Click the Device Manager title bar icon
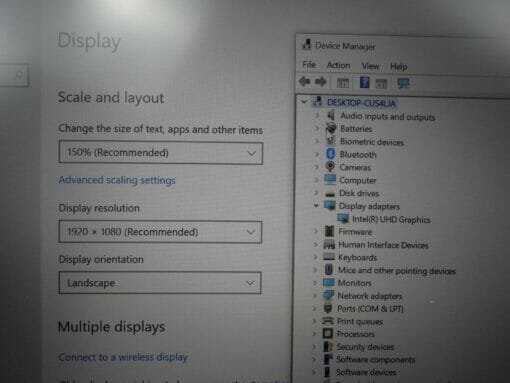This screenshot has width=510, height=383. tap(307, 44)
